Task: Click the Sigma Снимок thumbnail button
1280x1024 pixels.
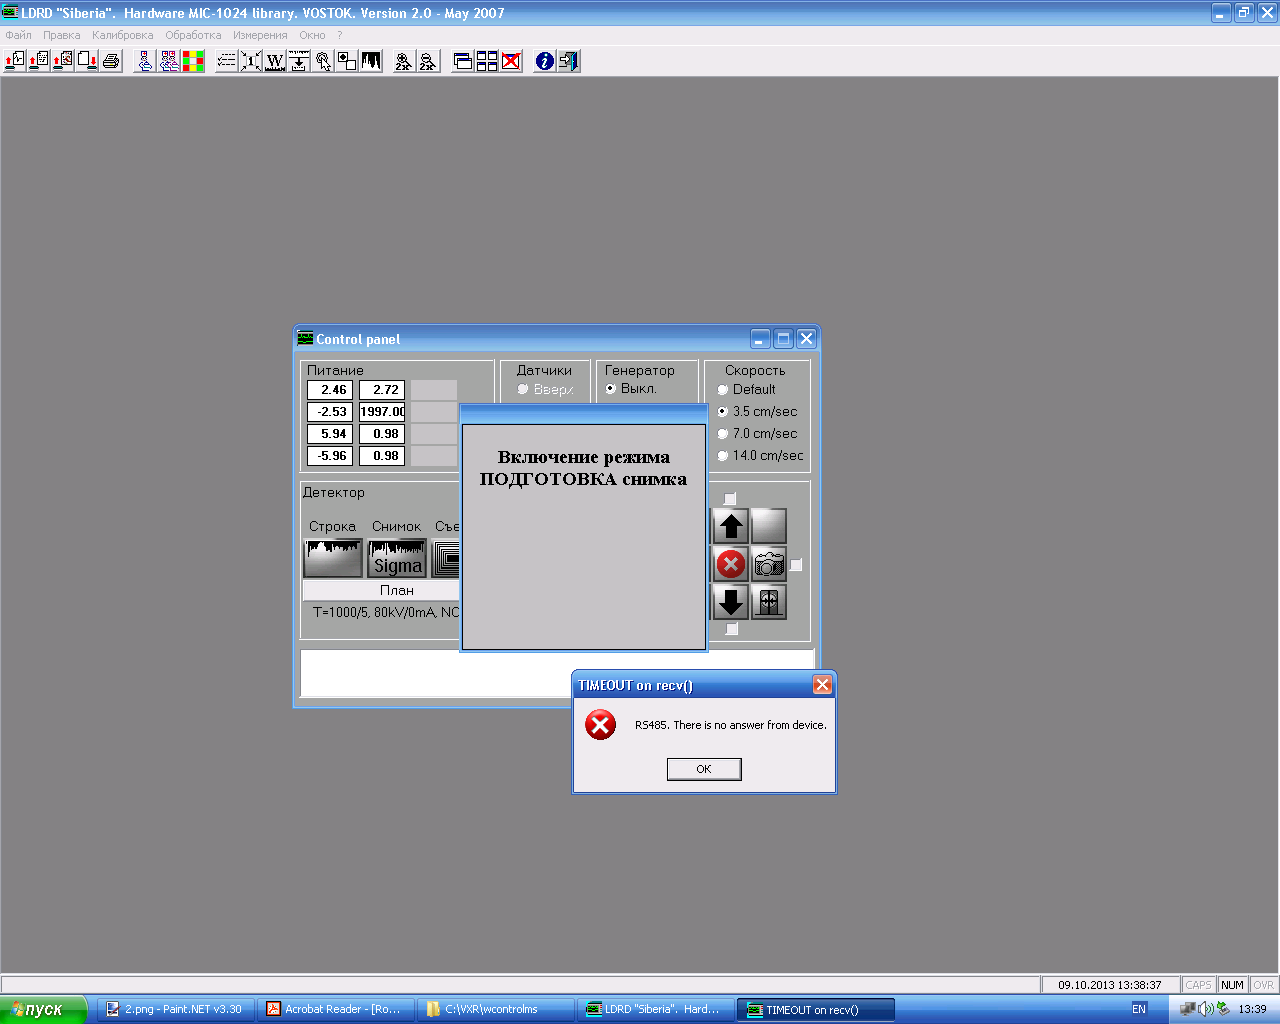Action: click(x=397, y=559)
